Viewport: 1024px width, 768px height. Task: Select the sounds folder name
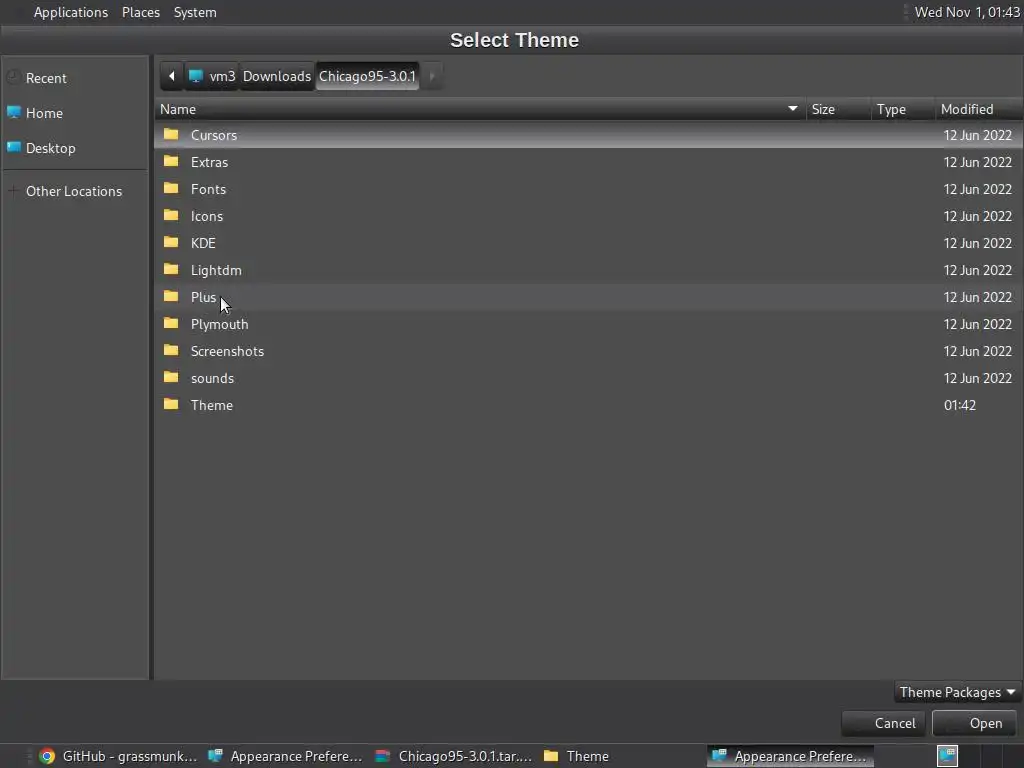212,378
